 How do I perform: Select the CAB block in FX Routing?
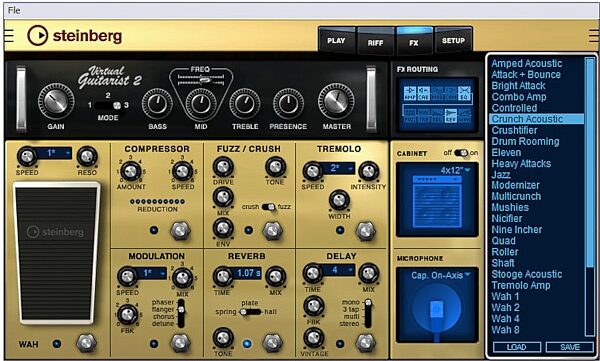[423, 94]
